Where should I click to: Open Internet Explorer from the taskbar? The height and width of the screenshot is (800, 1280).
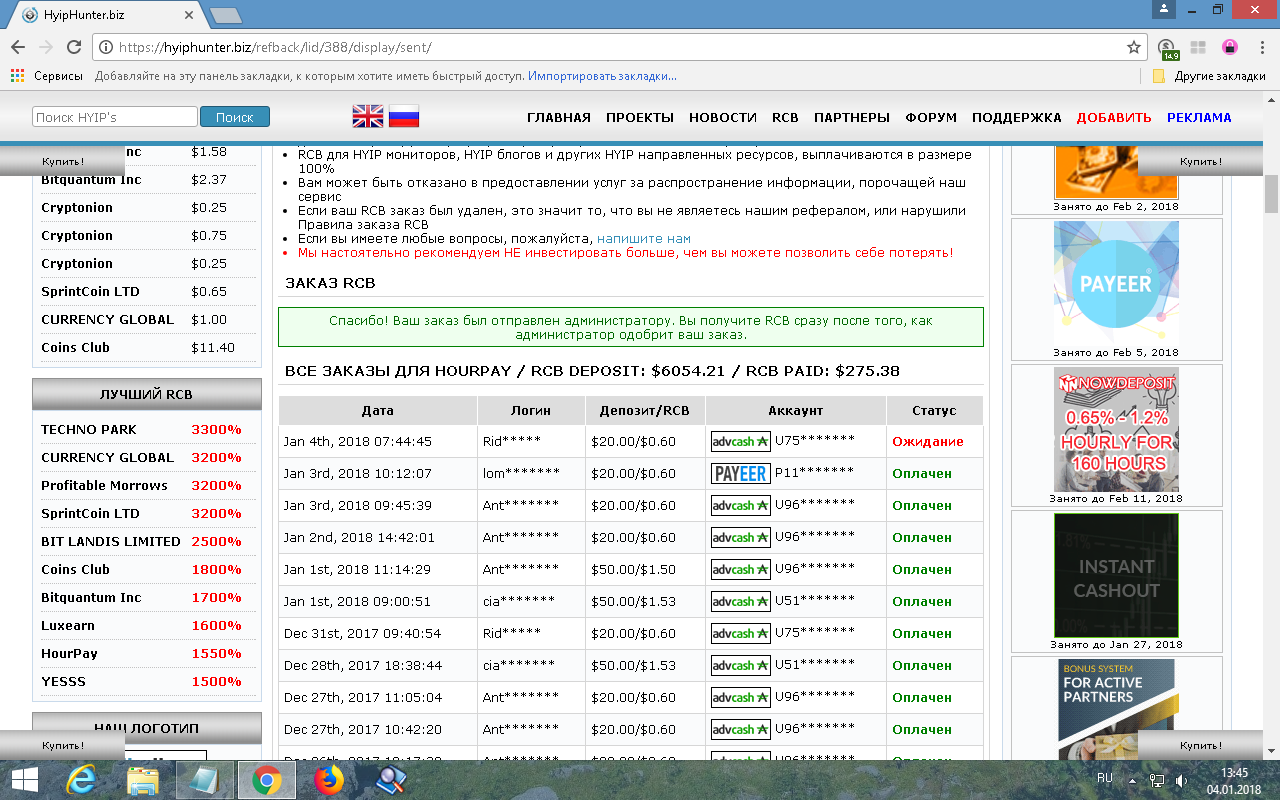[81, 778]
